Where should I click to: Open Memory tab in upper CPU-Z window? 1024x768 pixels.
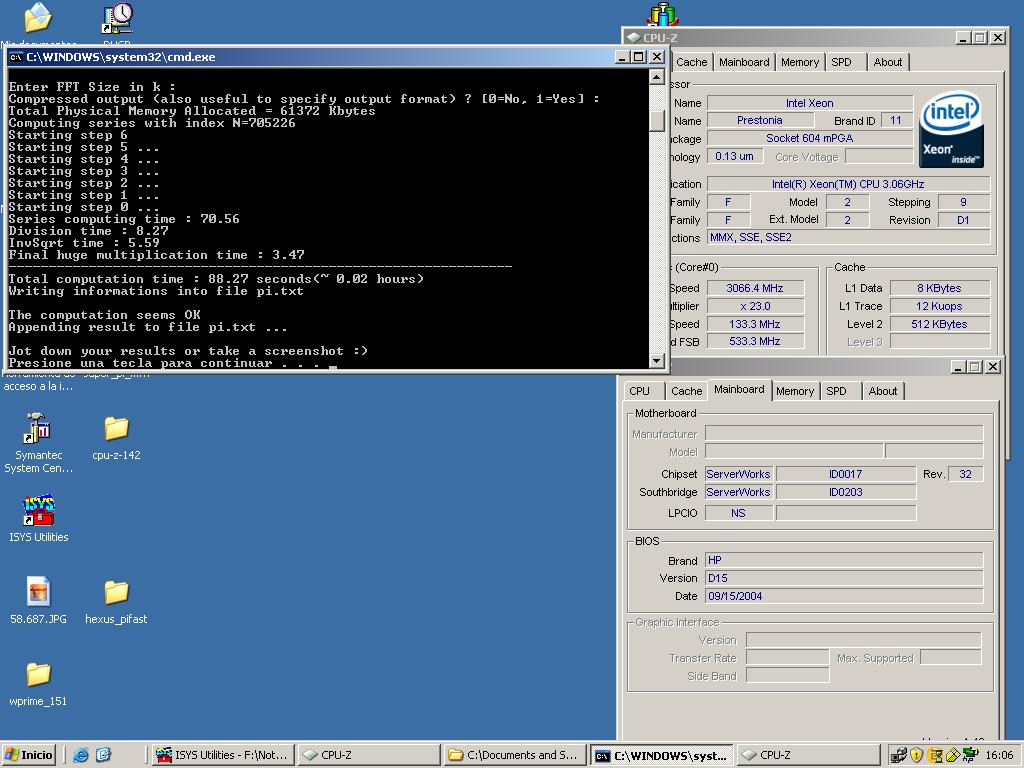[799, 62]
